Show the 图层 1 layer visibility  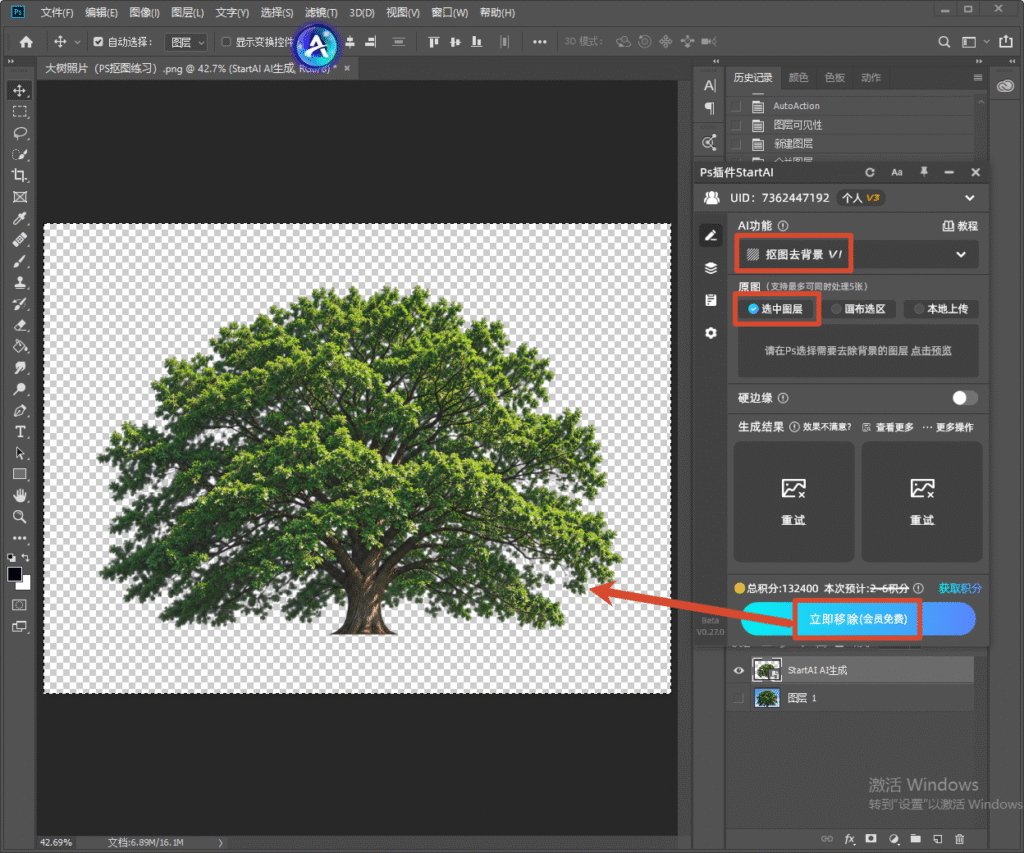[x=739, y=698]
